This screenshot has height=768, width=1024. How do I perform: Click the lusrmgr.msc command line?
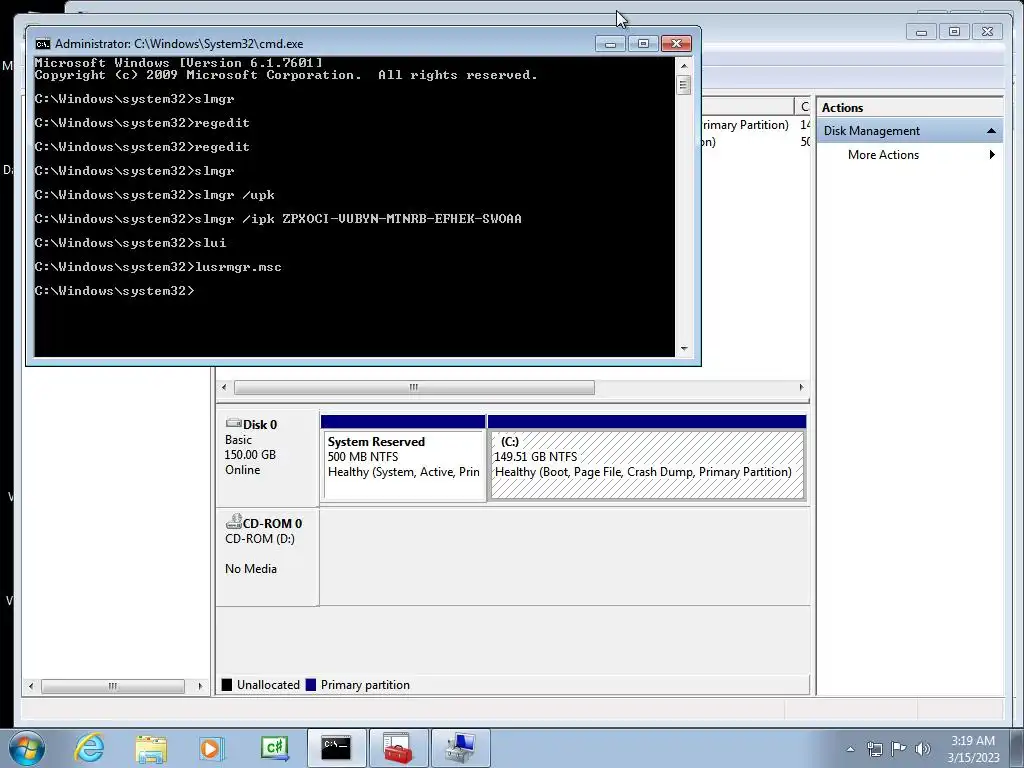158,266
